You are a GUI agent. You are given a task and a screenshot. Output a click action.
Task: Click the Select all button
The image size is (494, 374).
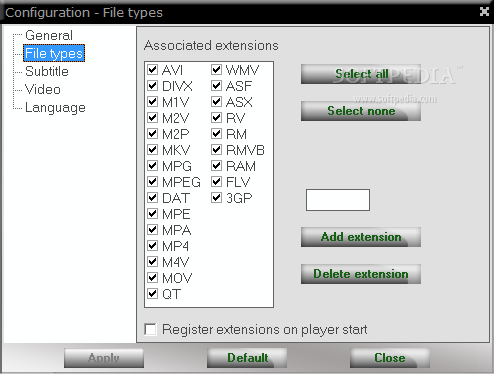[x=361, y=74]
